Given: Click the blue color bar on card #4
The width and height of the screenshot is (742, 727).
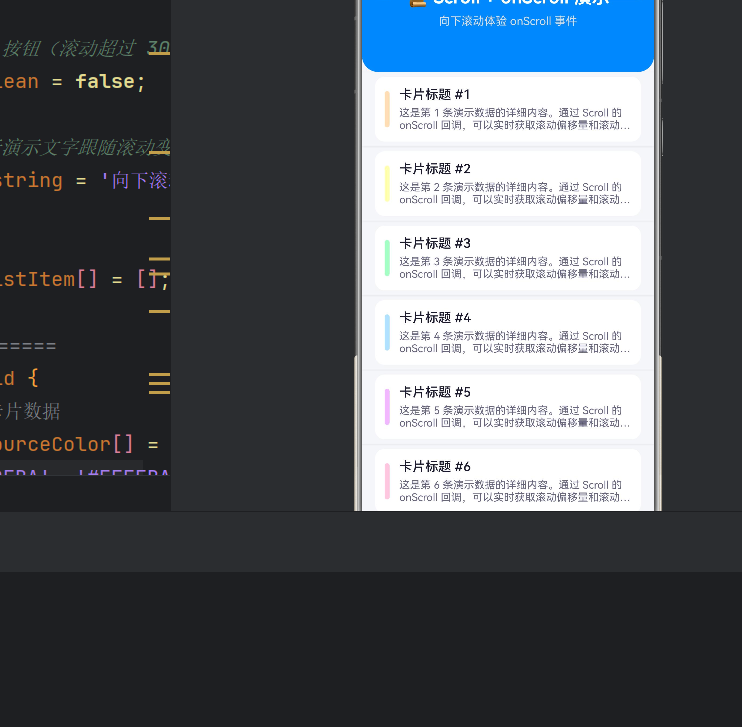Looking at the screenshot, I should click(x=387, y=332).
